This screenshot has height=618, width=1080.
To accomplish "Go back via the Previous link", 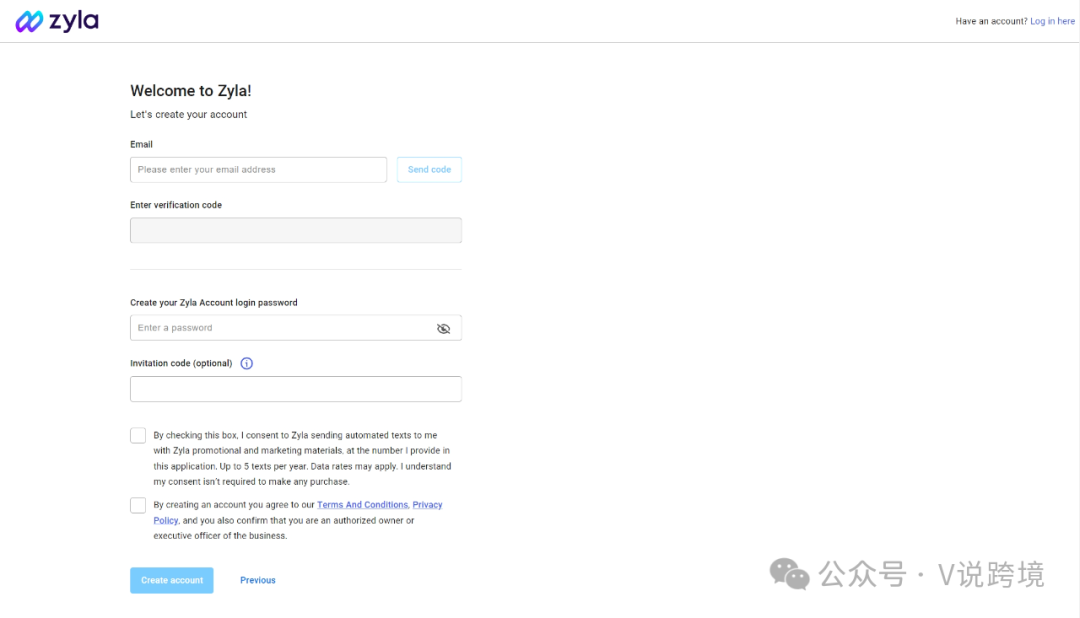I will pyautogui.click(x=258, y=580).
